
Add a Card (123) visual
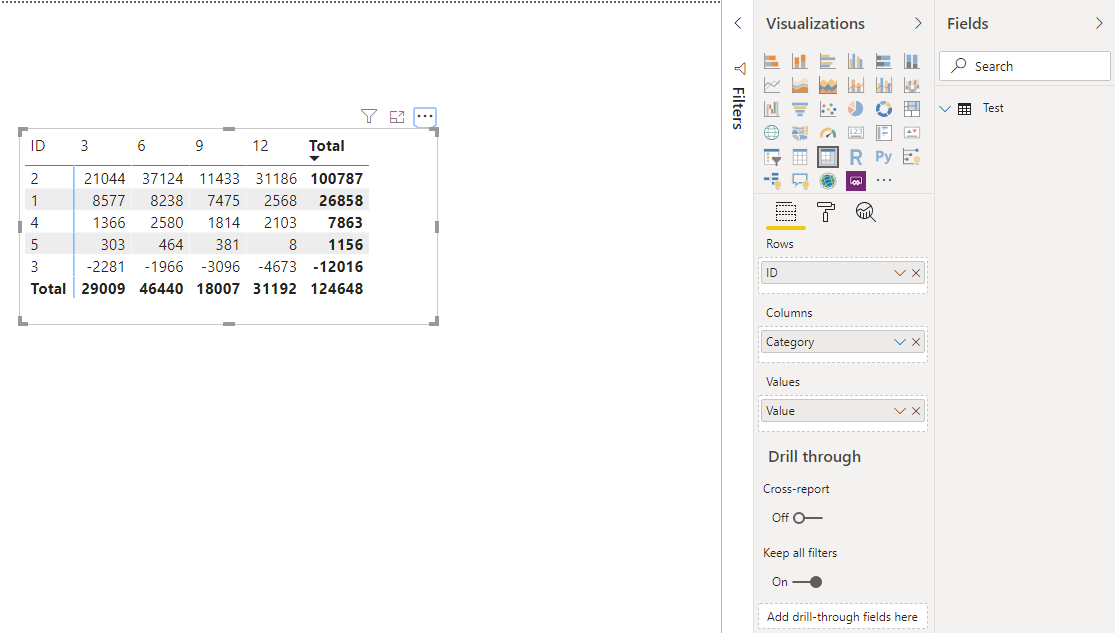855,133
